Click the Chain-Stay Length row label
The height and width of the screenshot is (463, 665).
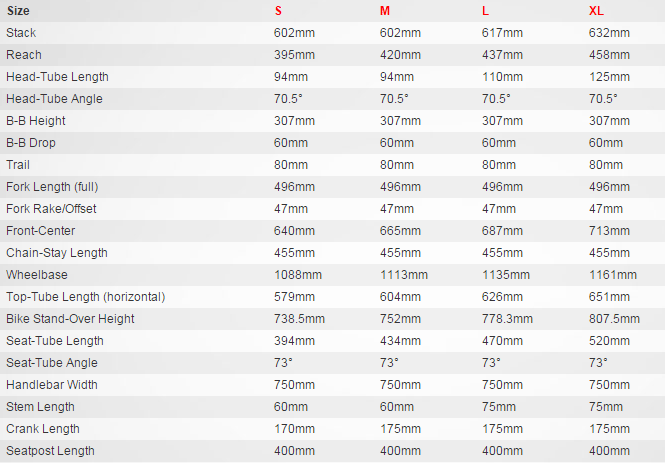[x=56, y=253]
